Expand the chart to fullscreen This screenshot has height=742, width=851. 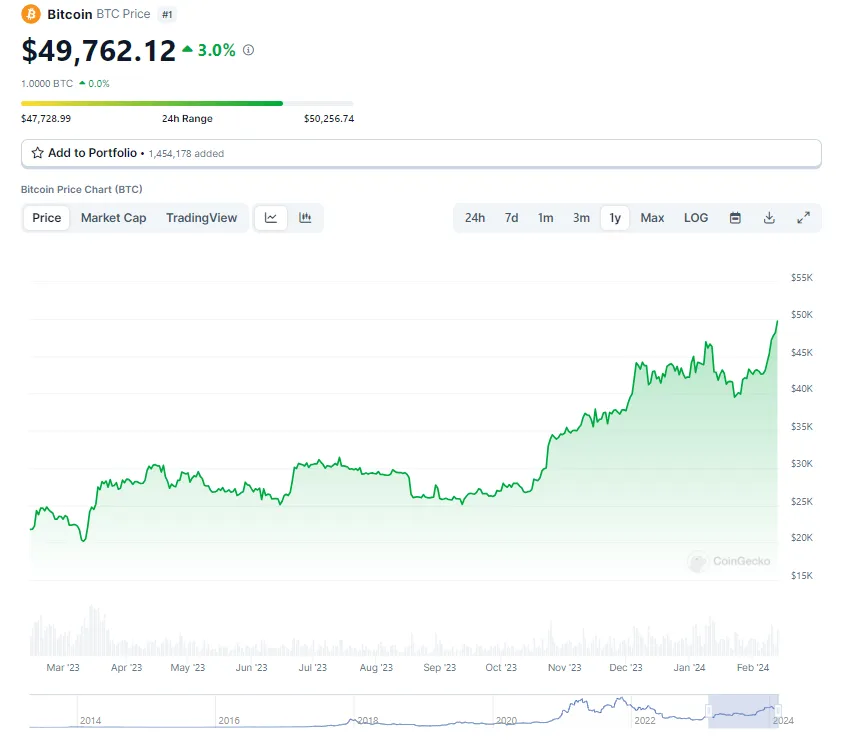point(803,218)
